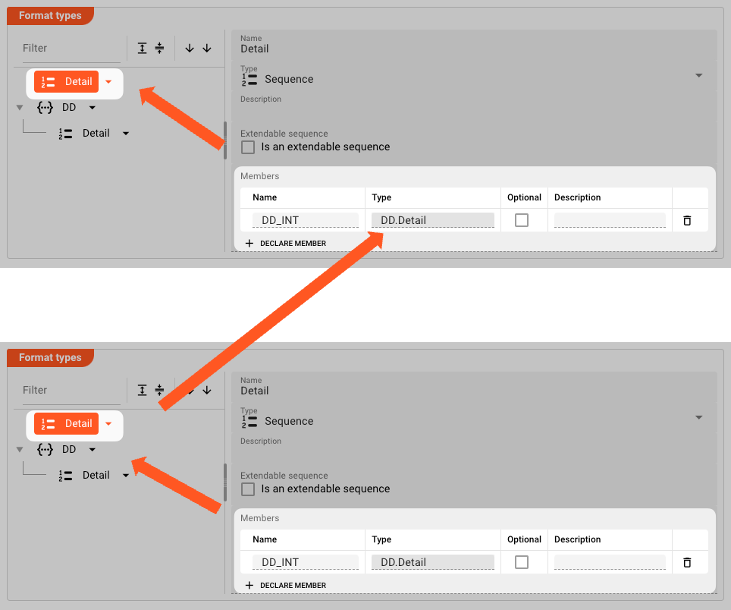The image size is (731, 610).
Task: Click the Filter field in upper panel
Action: [x=70, y=48]
